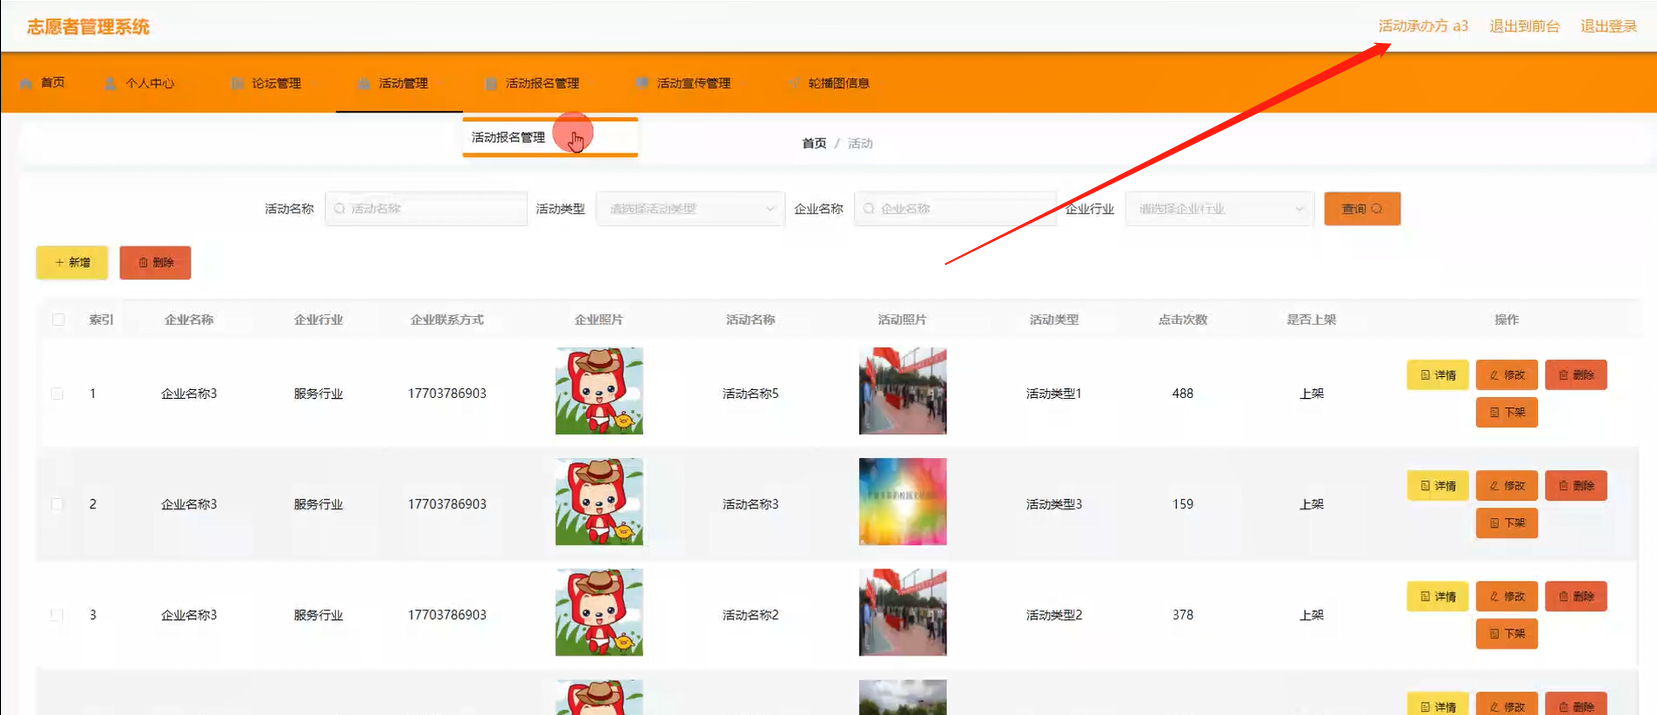Viewport: 1657px width, 715px height.
Task: Click 下架 for 活动名称5 row
Action: pos(1507,412)
